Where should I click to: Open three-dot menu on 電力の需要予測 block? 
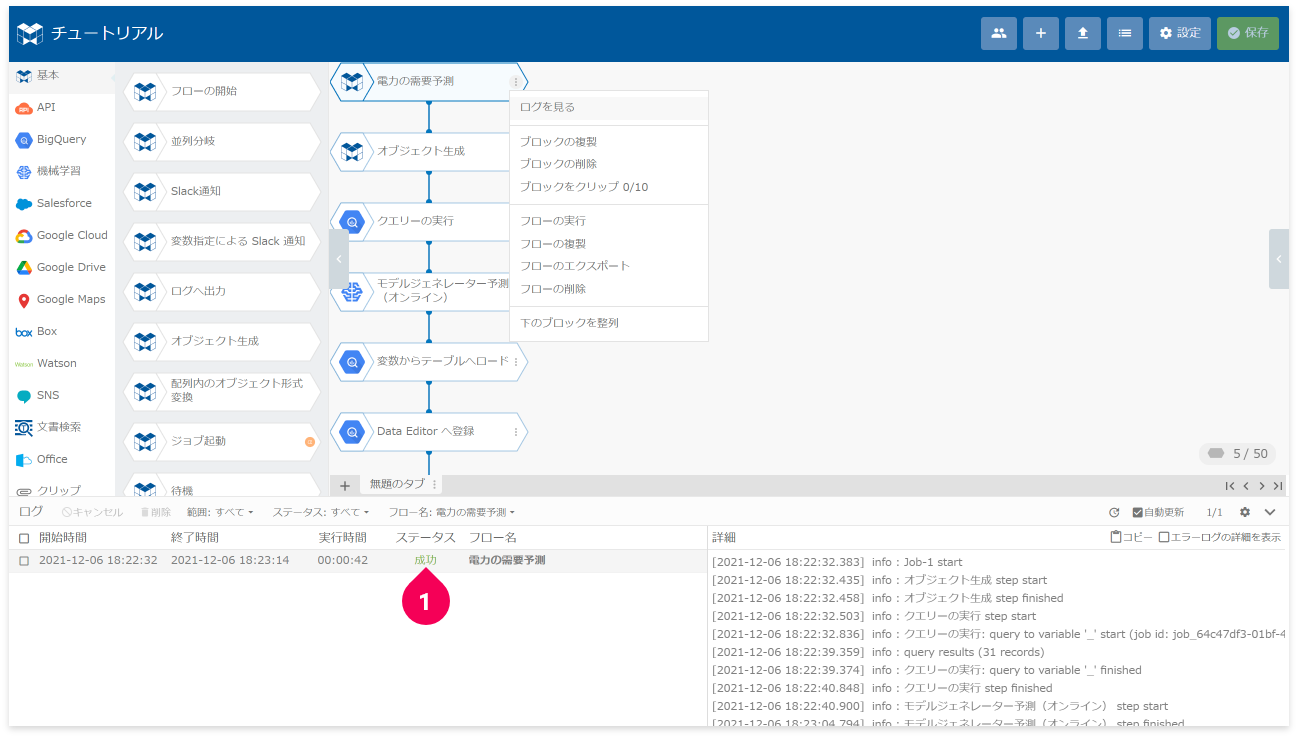pos(516,82)
